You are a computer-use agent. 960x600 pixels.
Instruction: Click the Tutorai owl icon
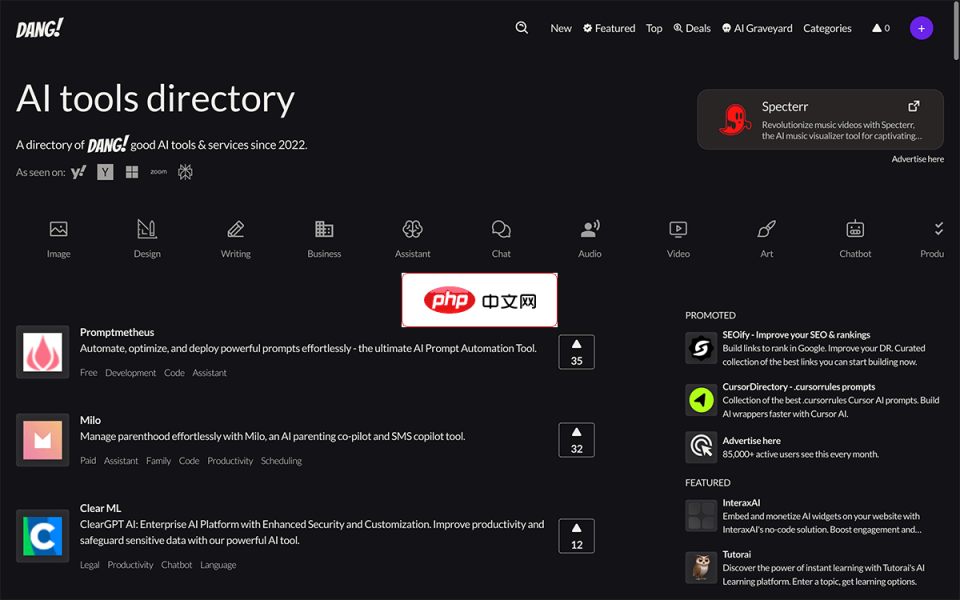701,568
